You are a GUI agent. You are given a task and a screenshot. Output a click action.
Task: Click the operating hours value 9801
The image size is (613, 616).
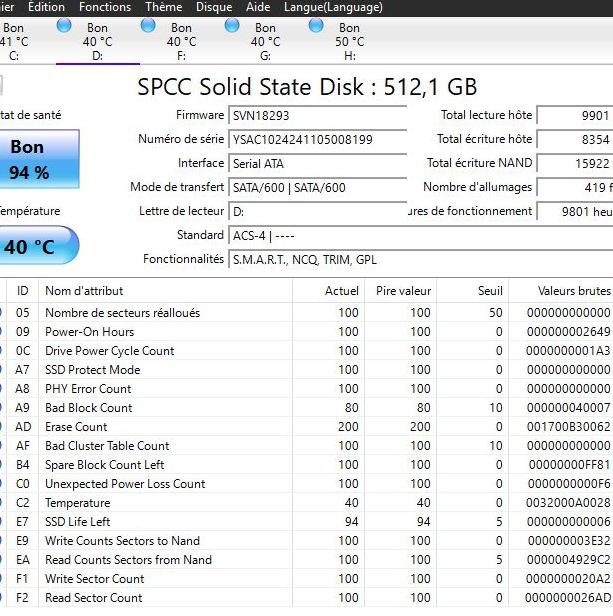pyautogui.click(x=575, y=211)
